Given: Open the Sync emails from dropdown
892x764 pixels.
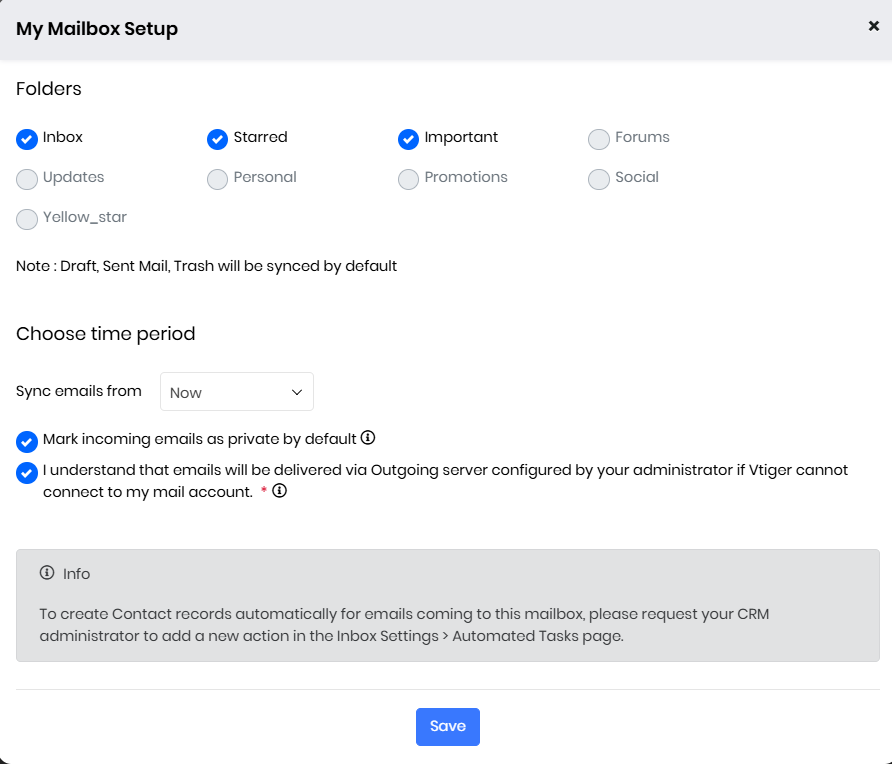Looking at the screenshot, I should pyautogui.click(x=236, y=392).
